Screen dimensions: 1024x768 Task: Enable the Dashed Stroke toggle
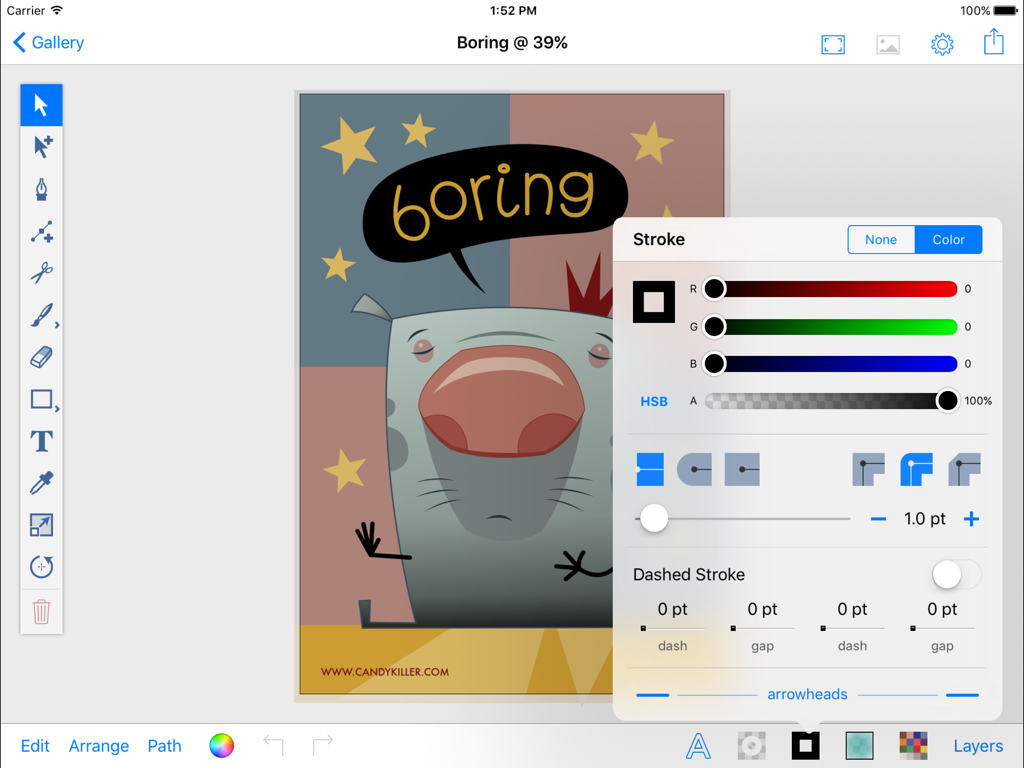(x=956, y=574)
